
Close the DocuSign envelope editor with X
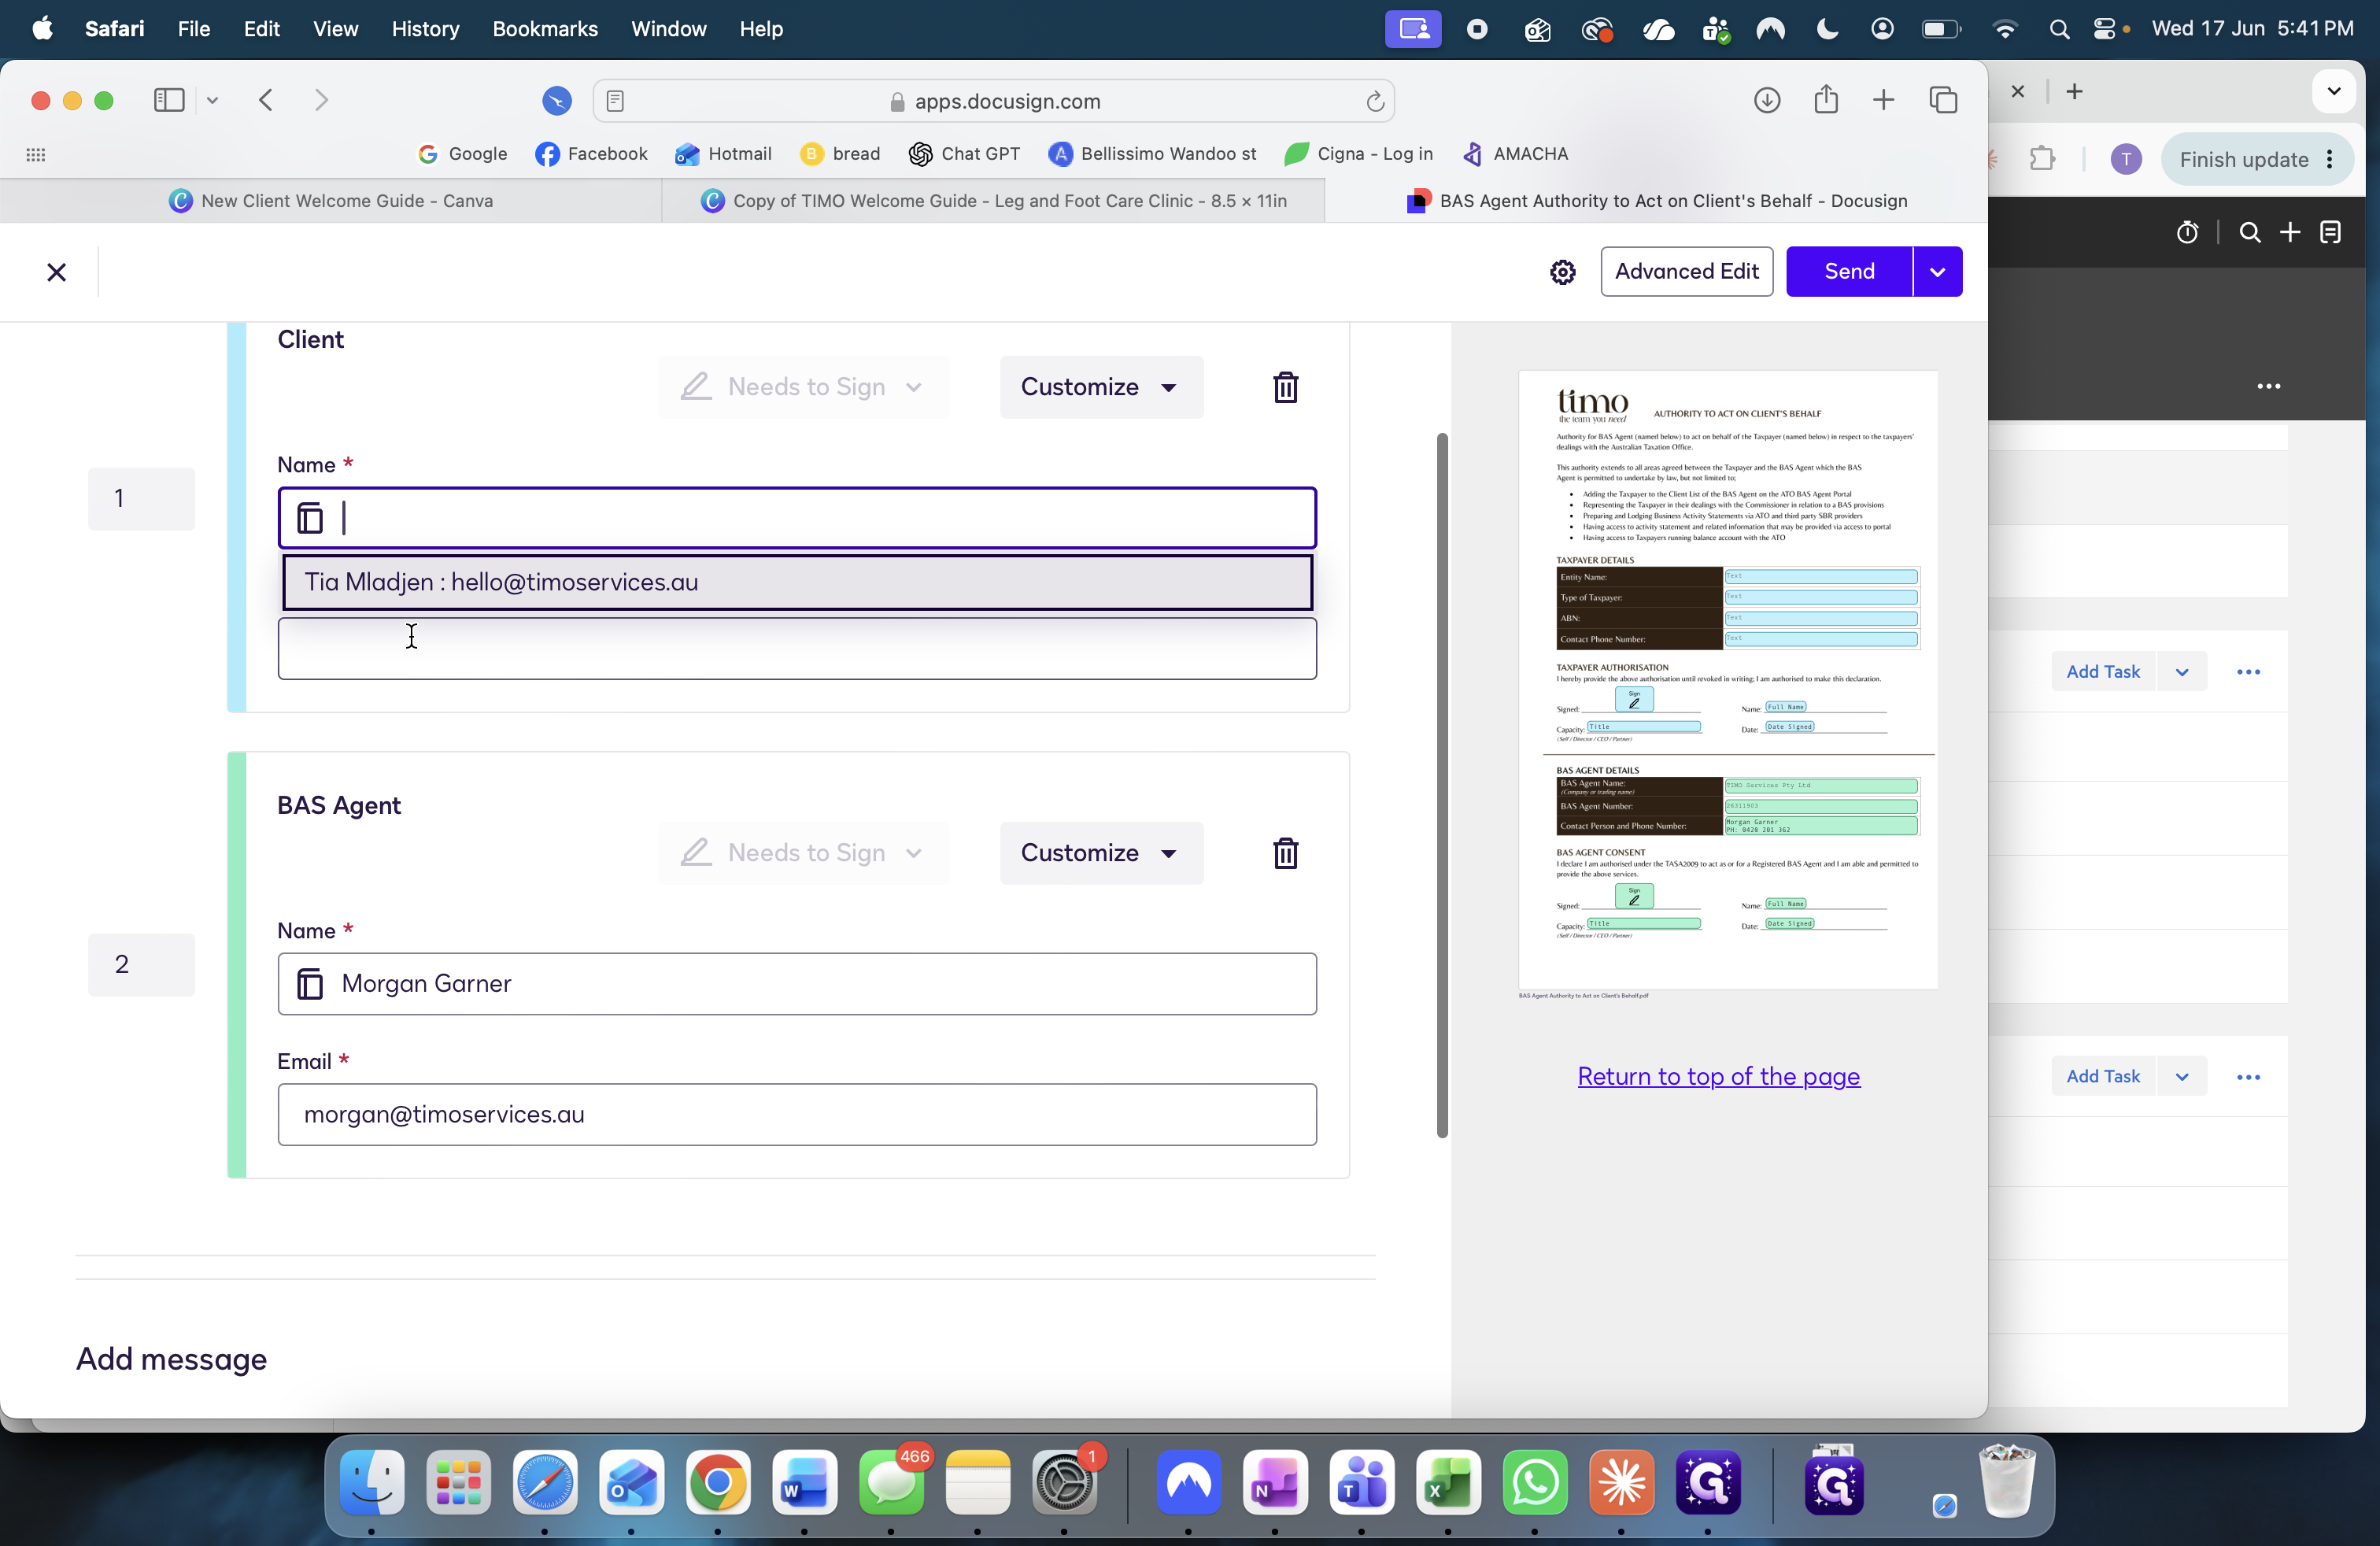pyautogui.click(x=56, y=272)
